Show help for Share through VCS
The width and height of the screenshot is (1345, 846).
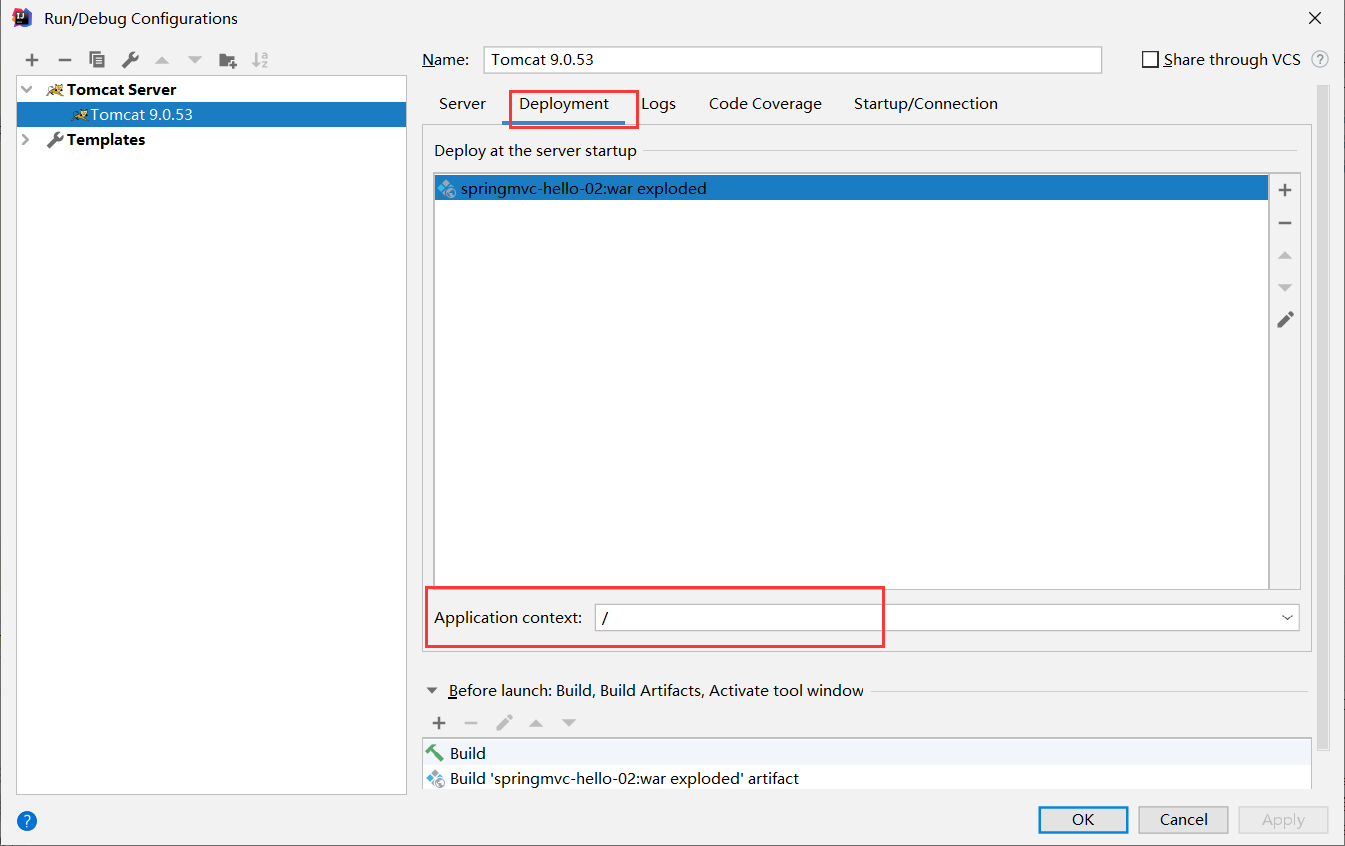click(1320, 60)
